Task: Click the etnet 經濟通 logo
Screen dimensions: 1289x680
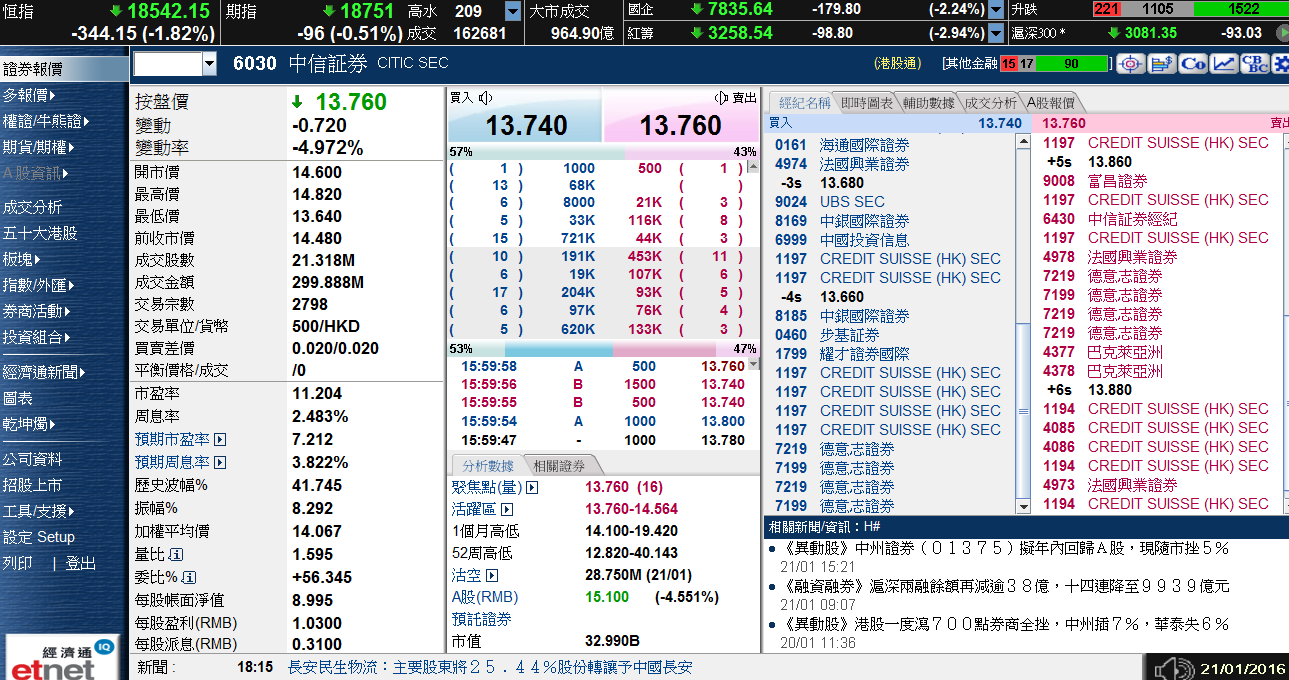Action: click(x=62, y=658)
